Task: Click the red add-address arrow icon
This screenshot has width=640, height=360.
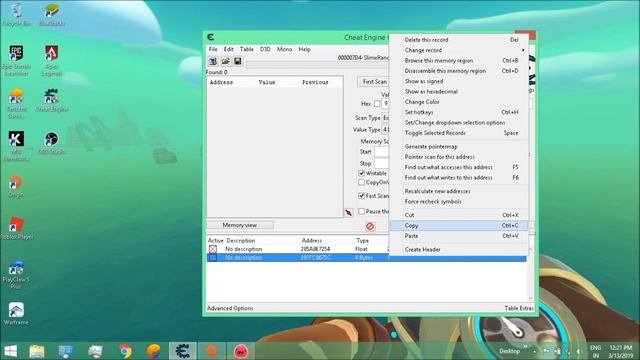Action: coord(349,213)
